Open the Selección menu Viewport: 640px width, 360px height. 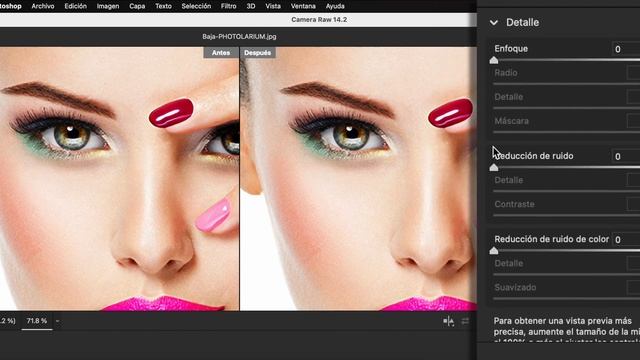click(196, 6)
